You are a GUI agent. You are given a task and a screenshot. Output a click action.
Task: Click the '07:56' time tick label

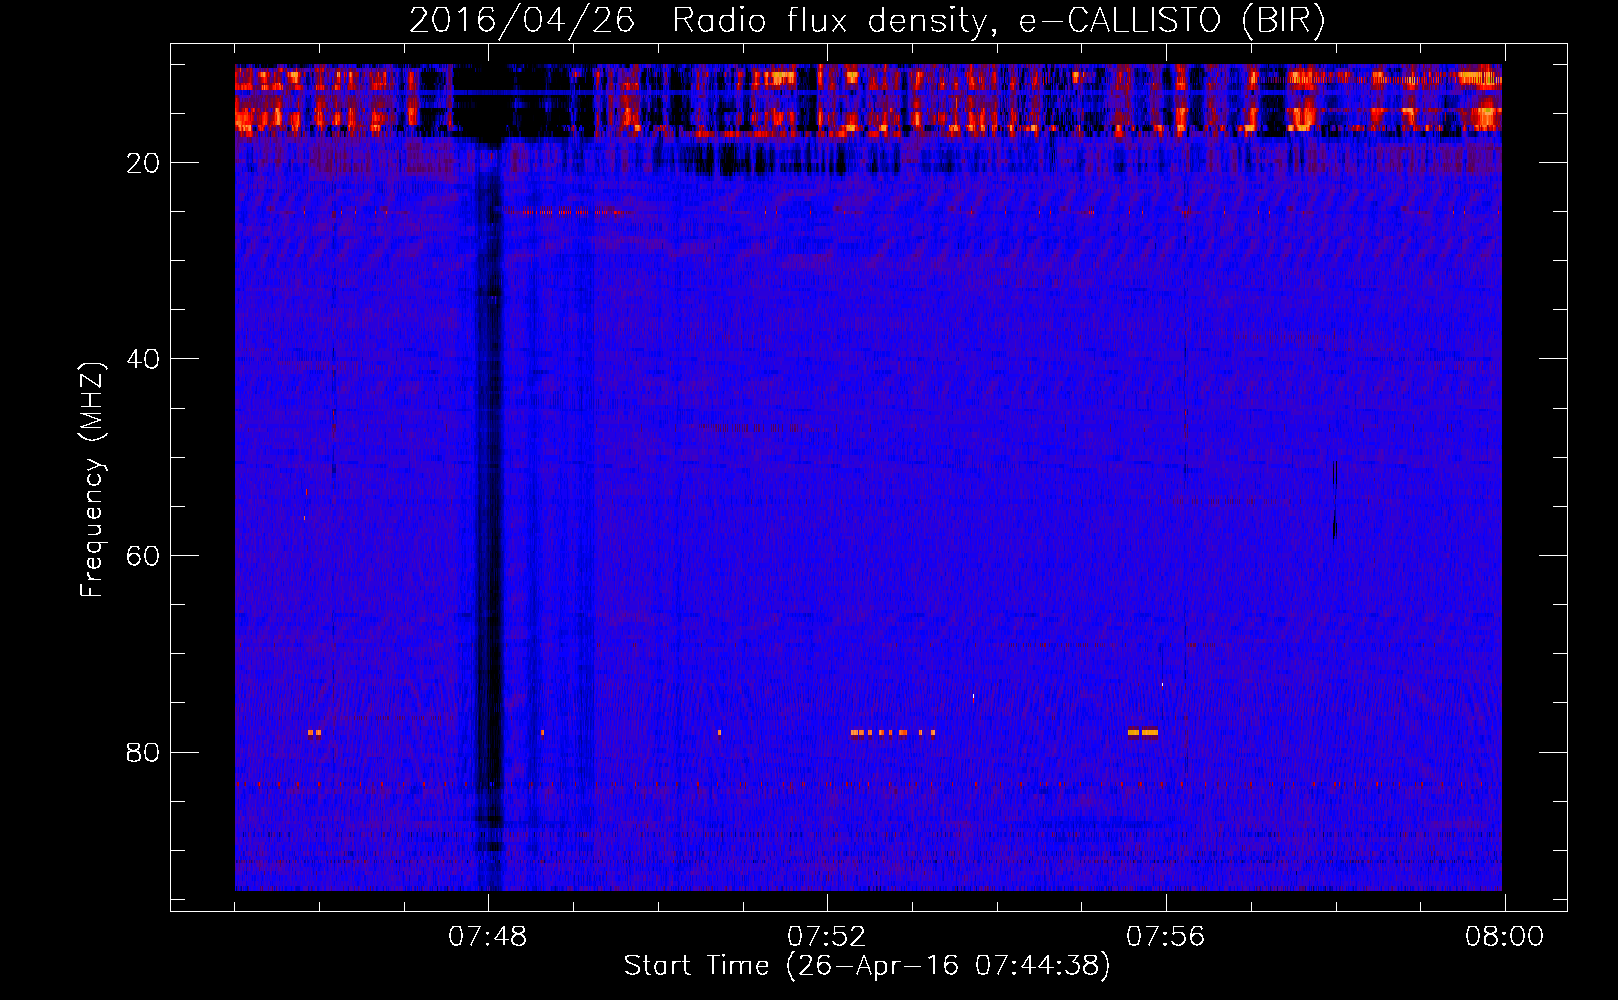point(1166,937)
